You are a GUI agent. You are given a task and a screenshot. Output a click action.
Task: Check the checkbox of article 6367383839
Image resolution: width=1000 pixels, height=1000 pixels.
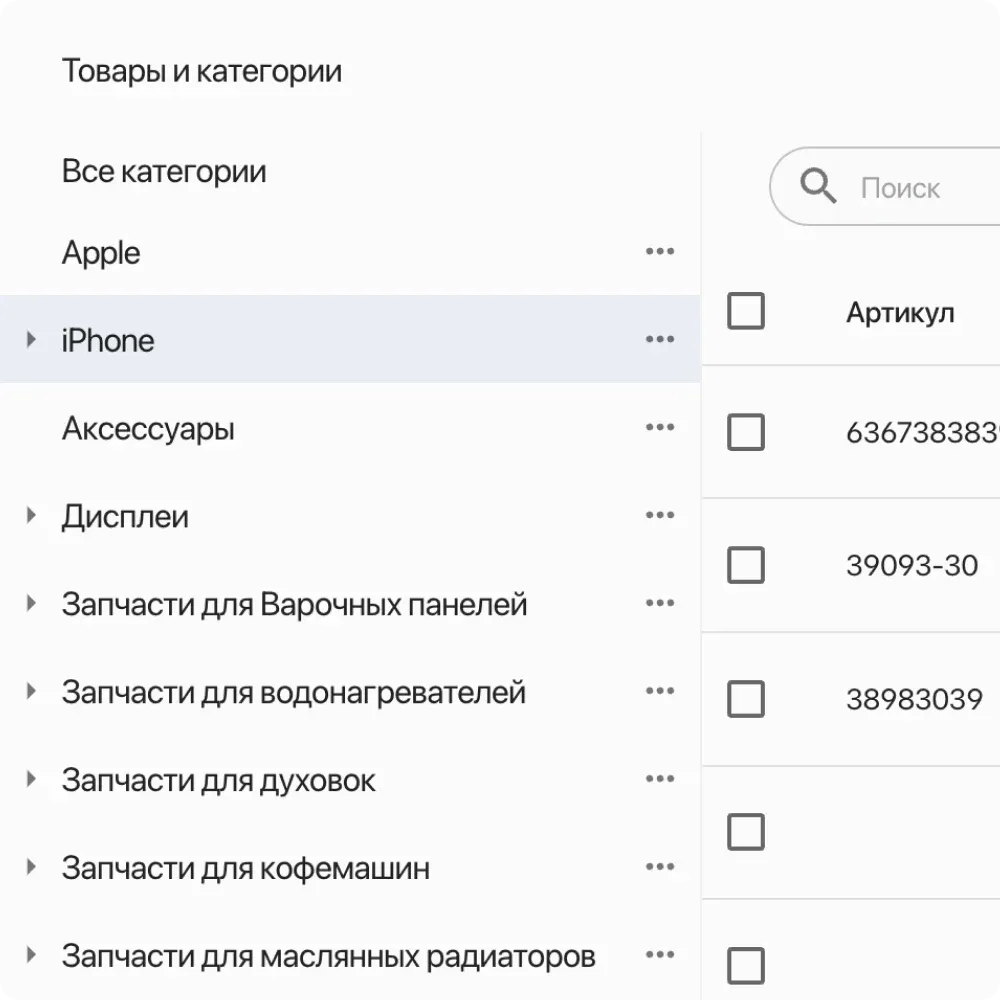tap(745, 432)
